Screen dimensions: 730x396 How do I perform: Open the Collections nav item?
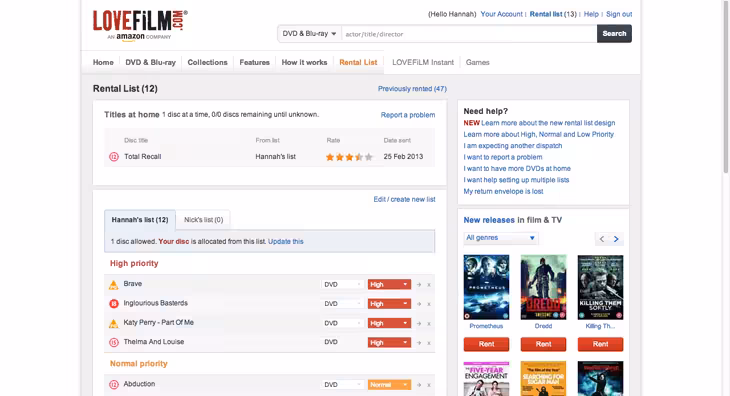(207, 62)
